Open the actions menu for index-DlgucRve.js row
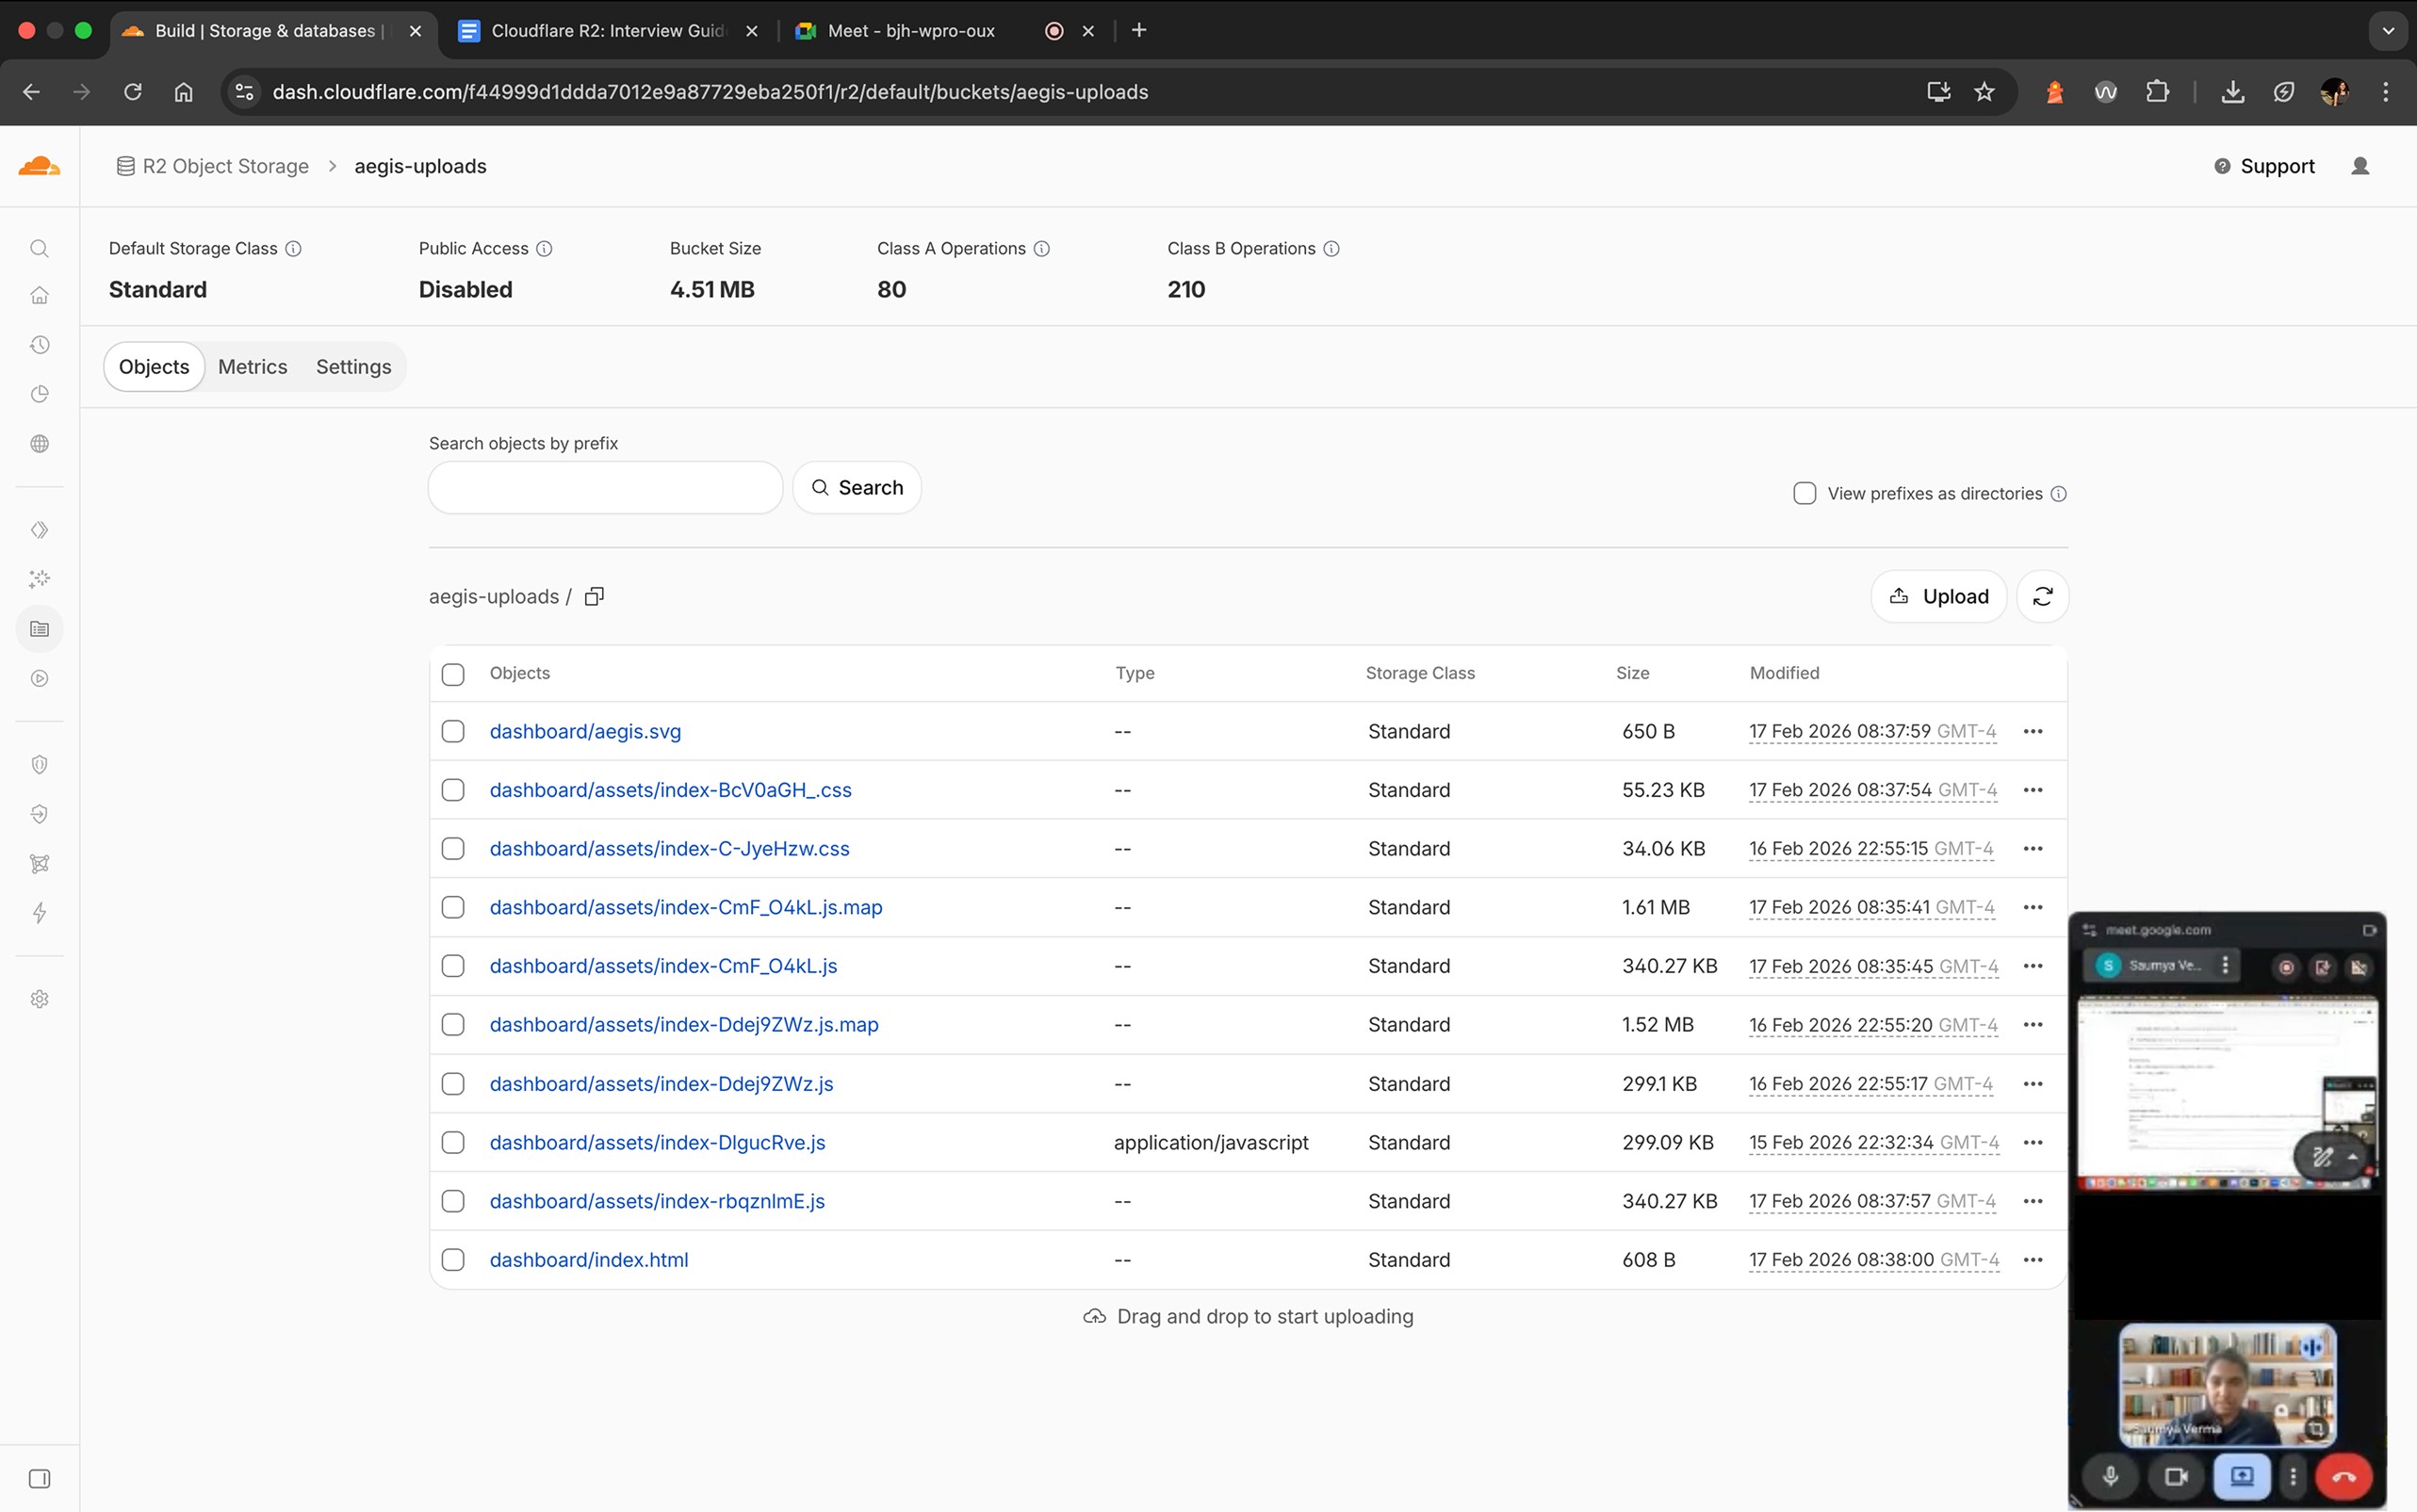Screen dimensions: 2417x1512 point(2032,1142)
